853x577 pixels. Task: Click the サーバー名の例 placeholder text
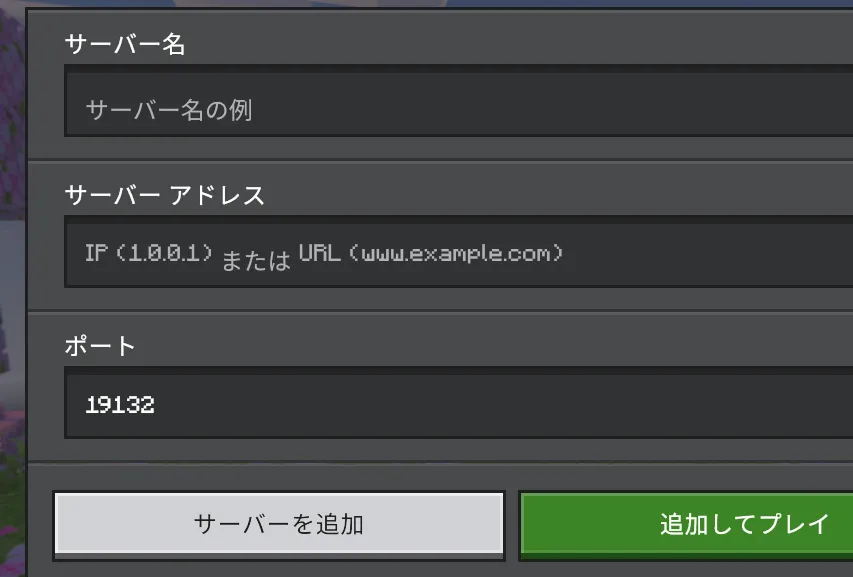[169, 110]
